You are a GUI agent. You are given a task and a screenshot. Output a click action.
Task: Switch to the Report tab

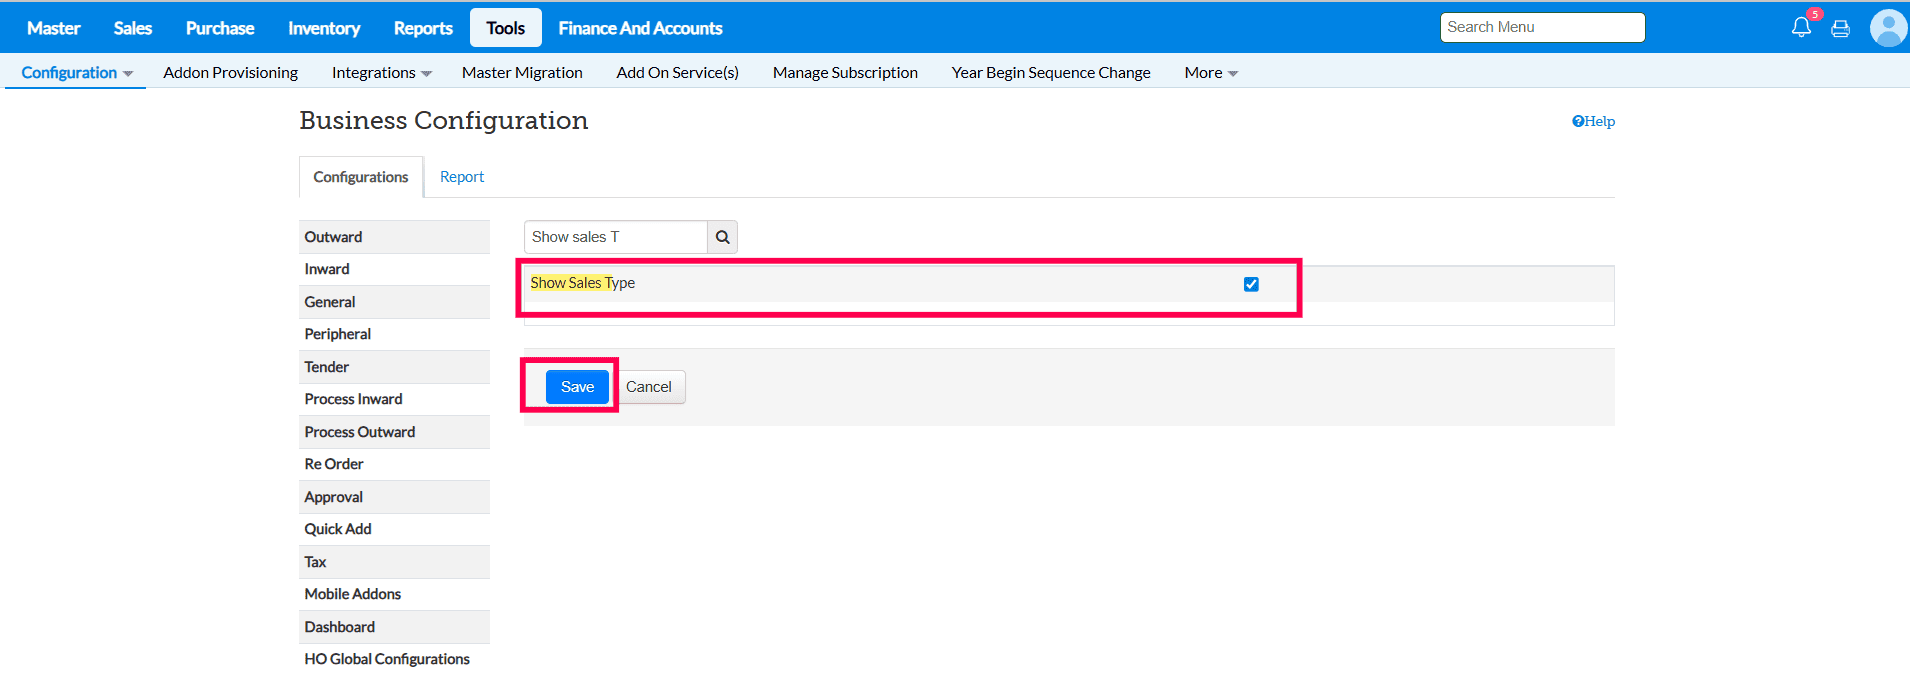pyautogui.click(x=462, y=177)
